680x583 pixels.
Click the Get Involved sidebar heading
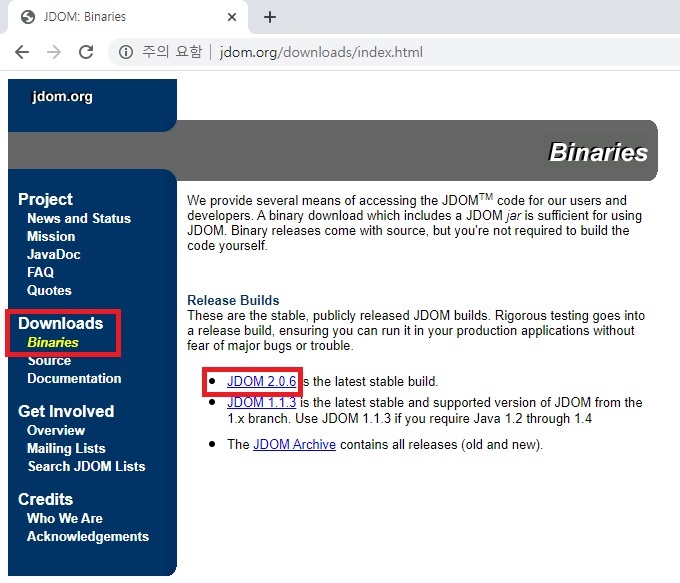pyautogui.click(x=66, y=411)
